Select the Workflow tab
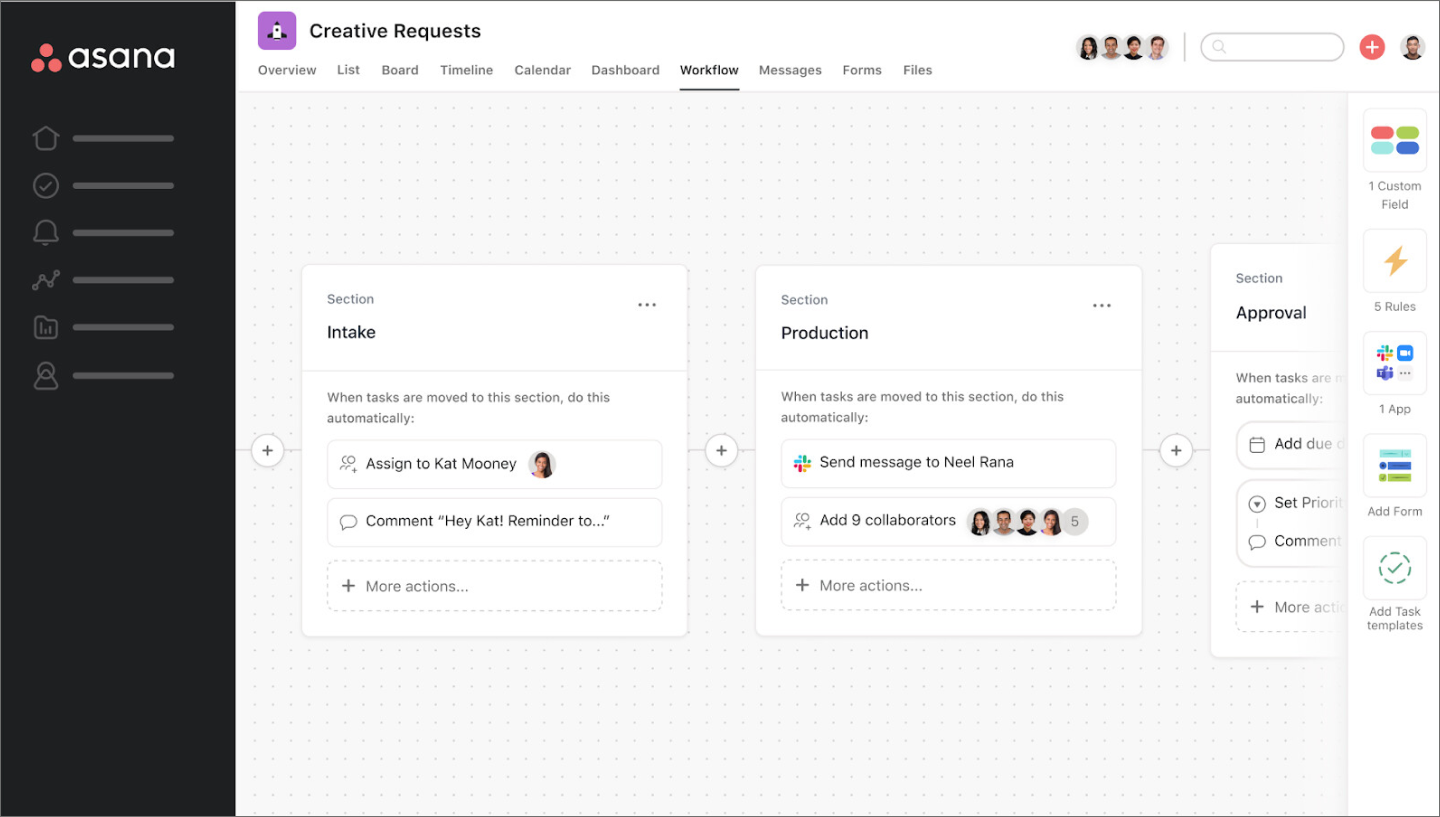The height and width of the screenshot is (817, 1440). [709, 70]
